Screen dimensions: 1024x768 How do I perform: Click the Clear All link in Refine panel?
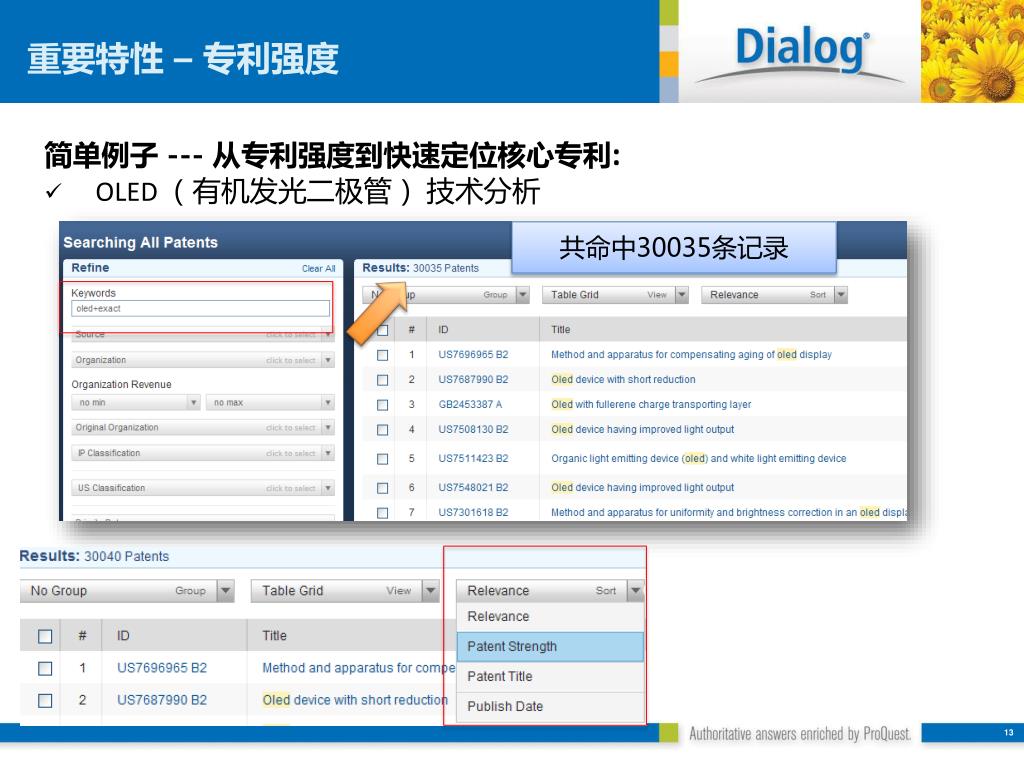tap(318, 268)
